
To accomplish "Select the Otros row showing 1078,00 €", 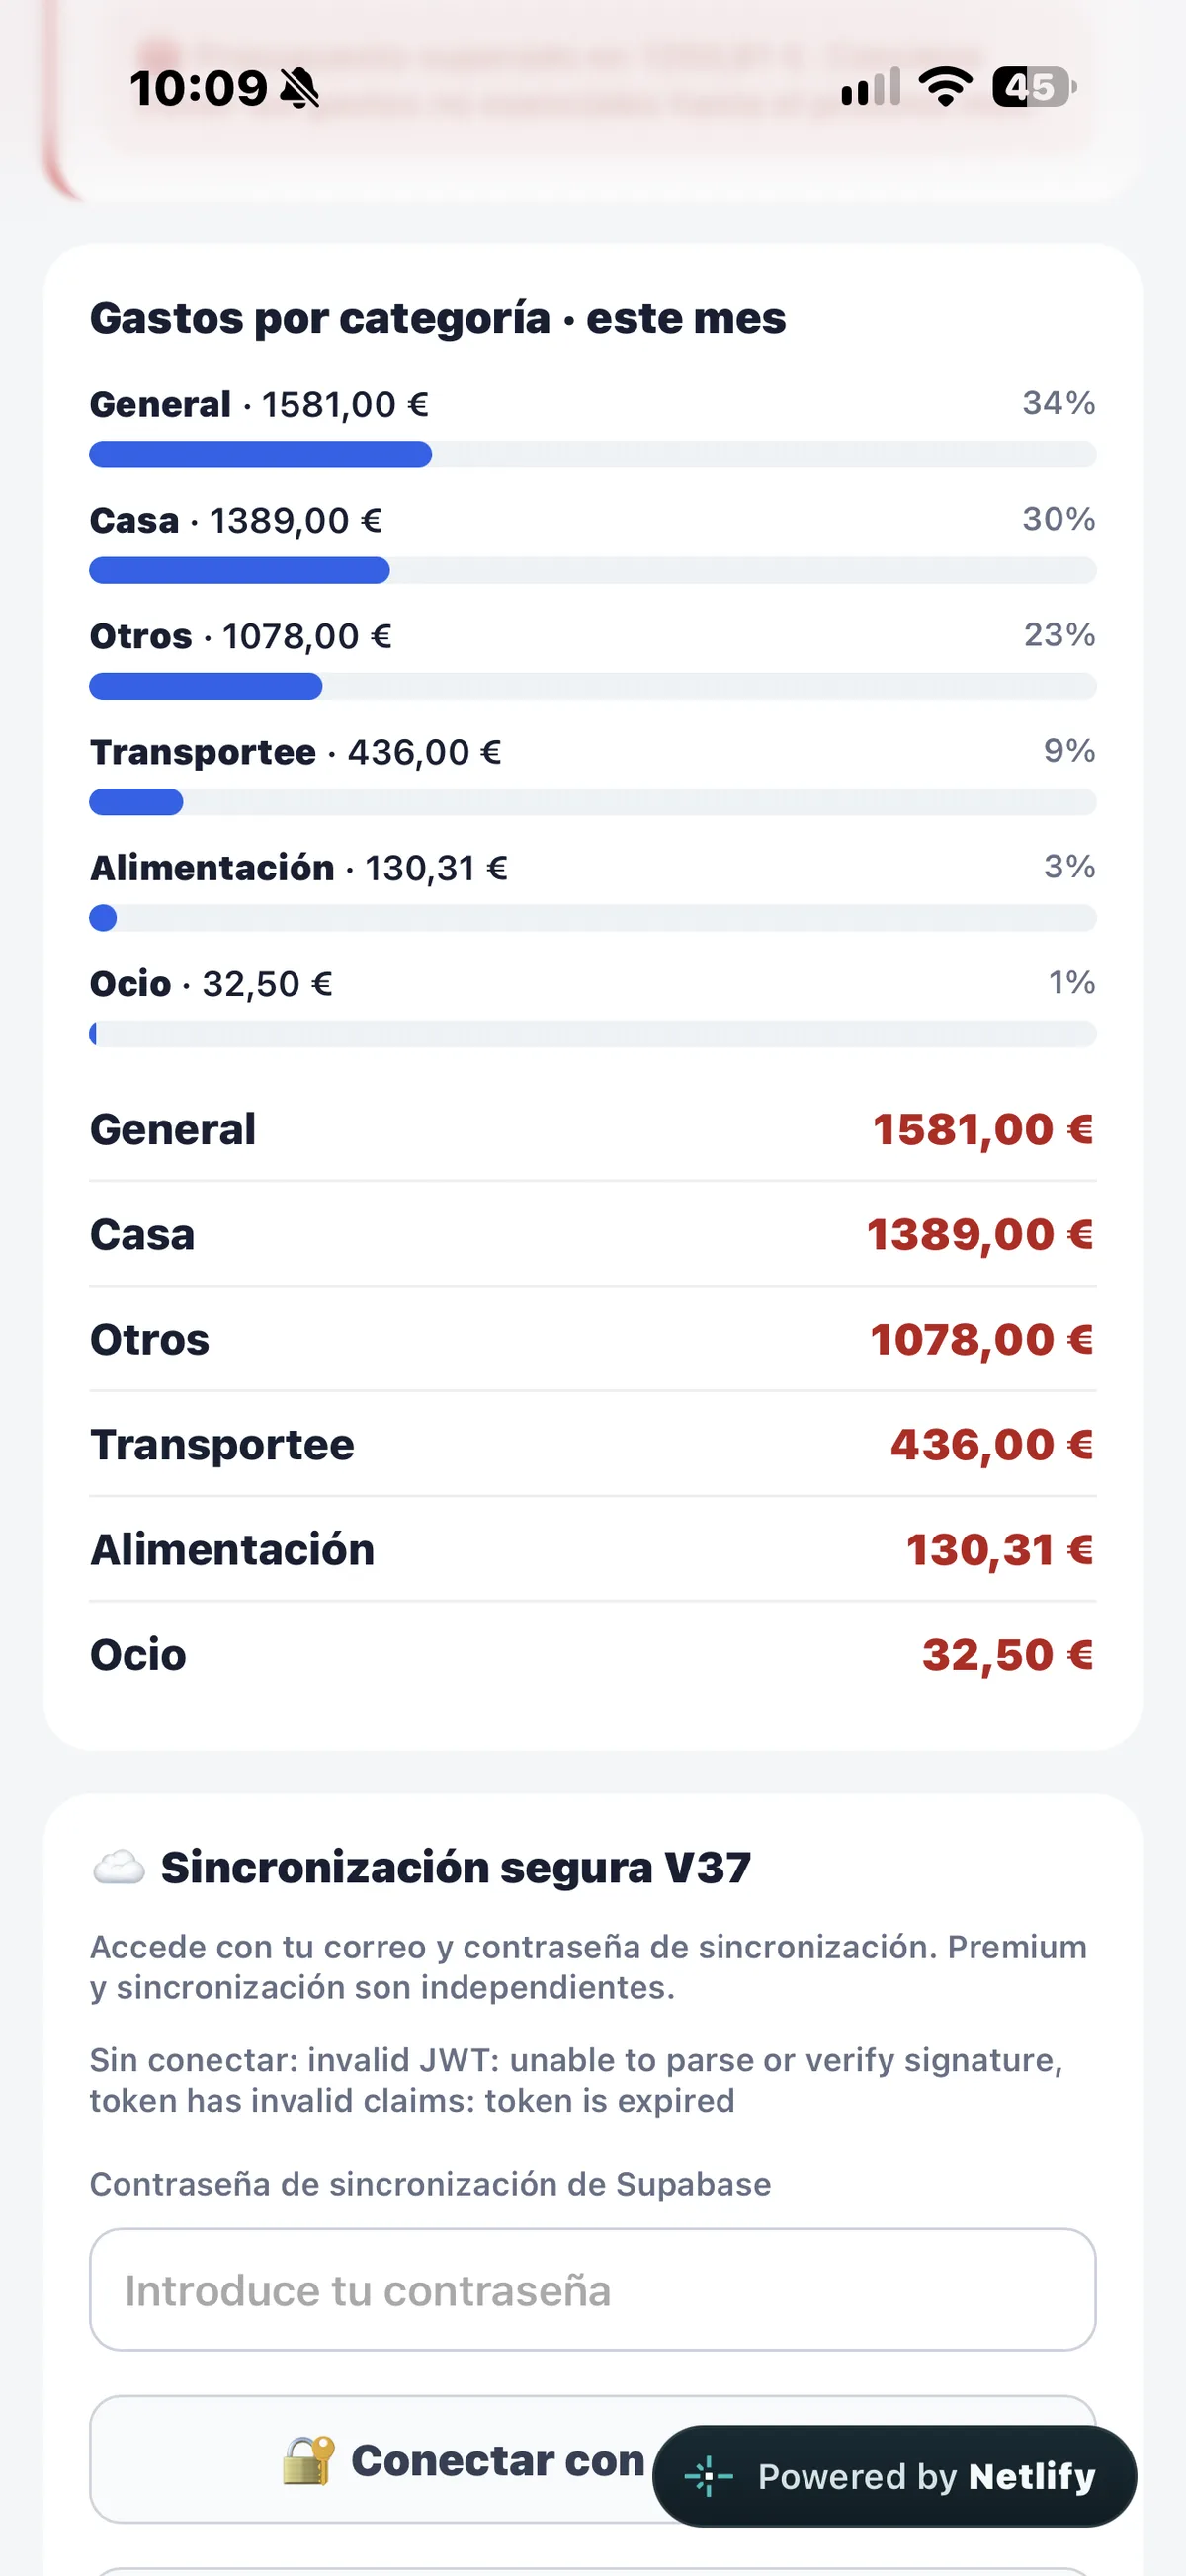I will coord(593,1339).
